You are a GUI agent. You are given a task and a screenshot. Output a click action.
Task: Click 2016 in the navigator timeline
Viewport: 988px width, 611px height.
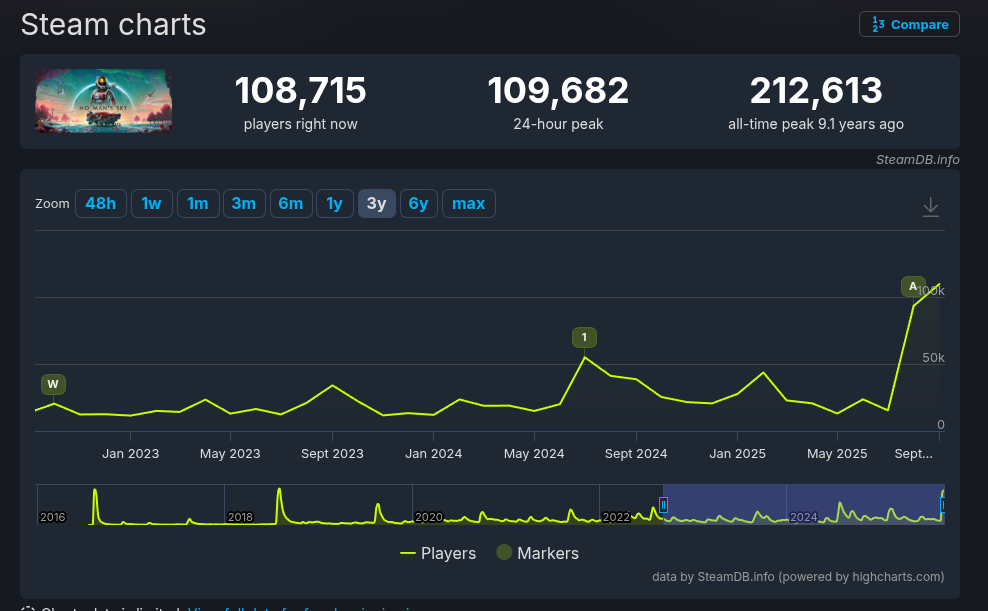[x=52, y=517]
